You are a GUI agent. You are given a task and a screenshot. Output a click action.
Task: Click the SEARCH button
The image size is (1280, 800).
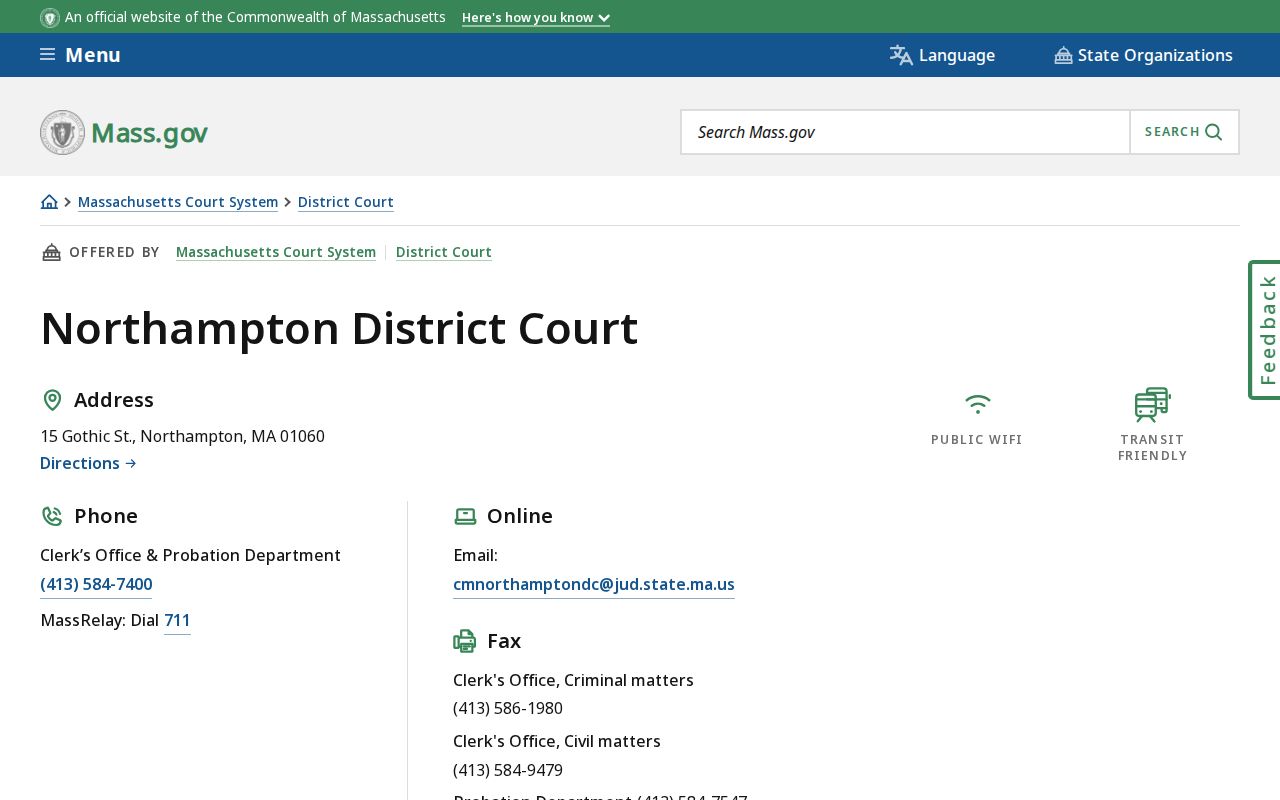(x=1184, y=132)
